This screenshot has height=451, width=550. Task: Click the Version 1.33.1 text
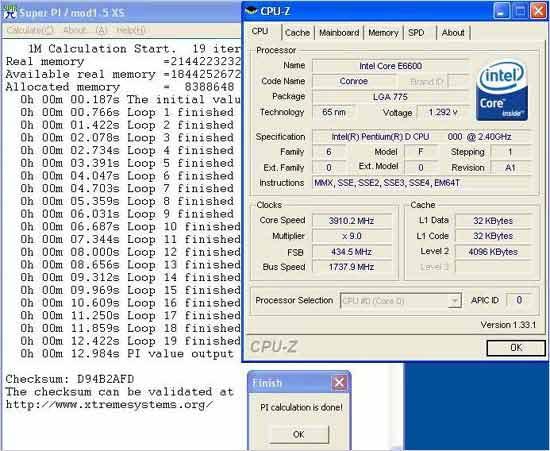coord(508,325)
